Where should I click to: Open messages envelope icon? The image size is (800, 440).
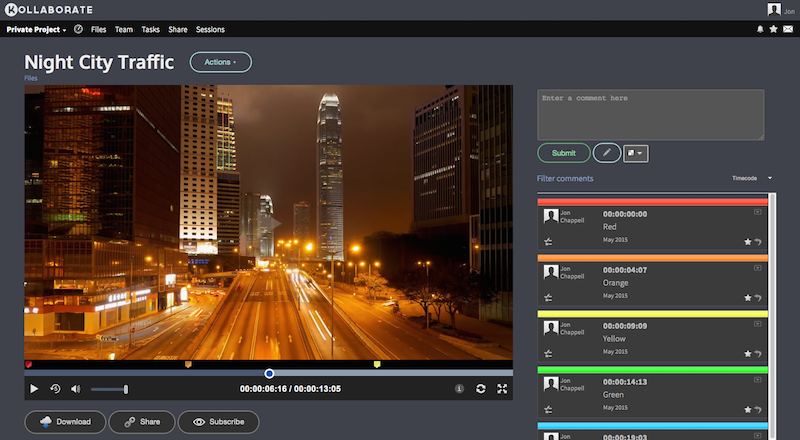788,30
